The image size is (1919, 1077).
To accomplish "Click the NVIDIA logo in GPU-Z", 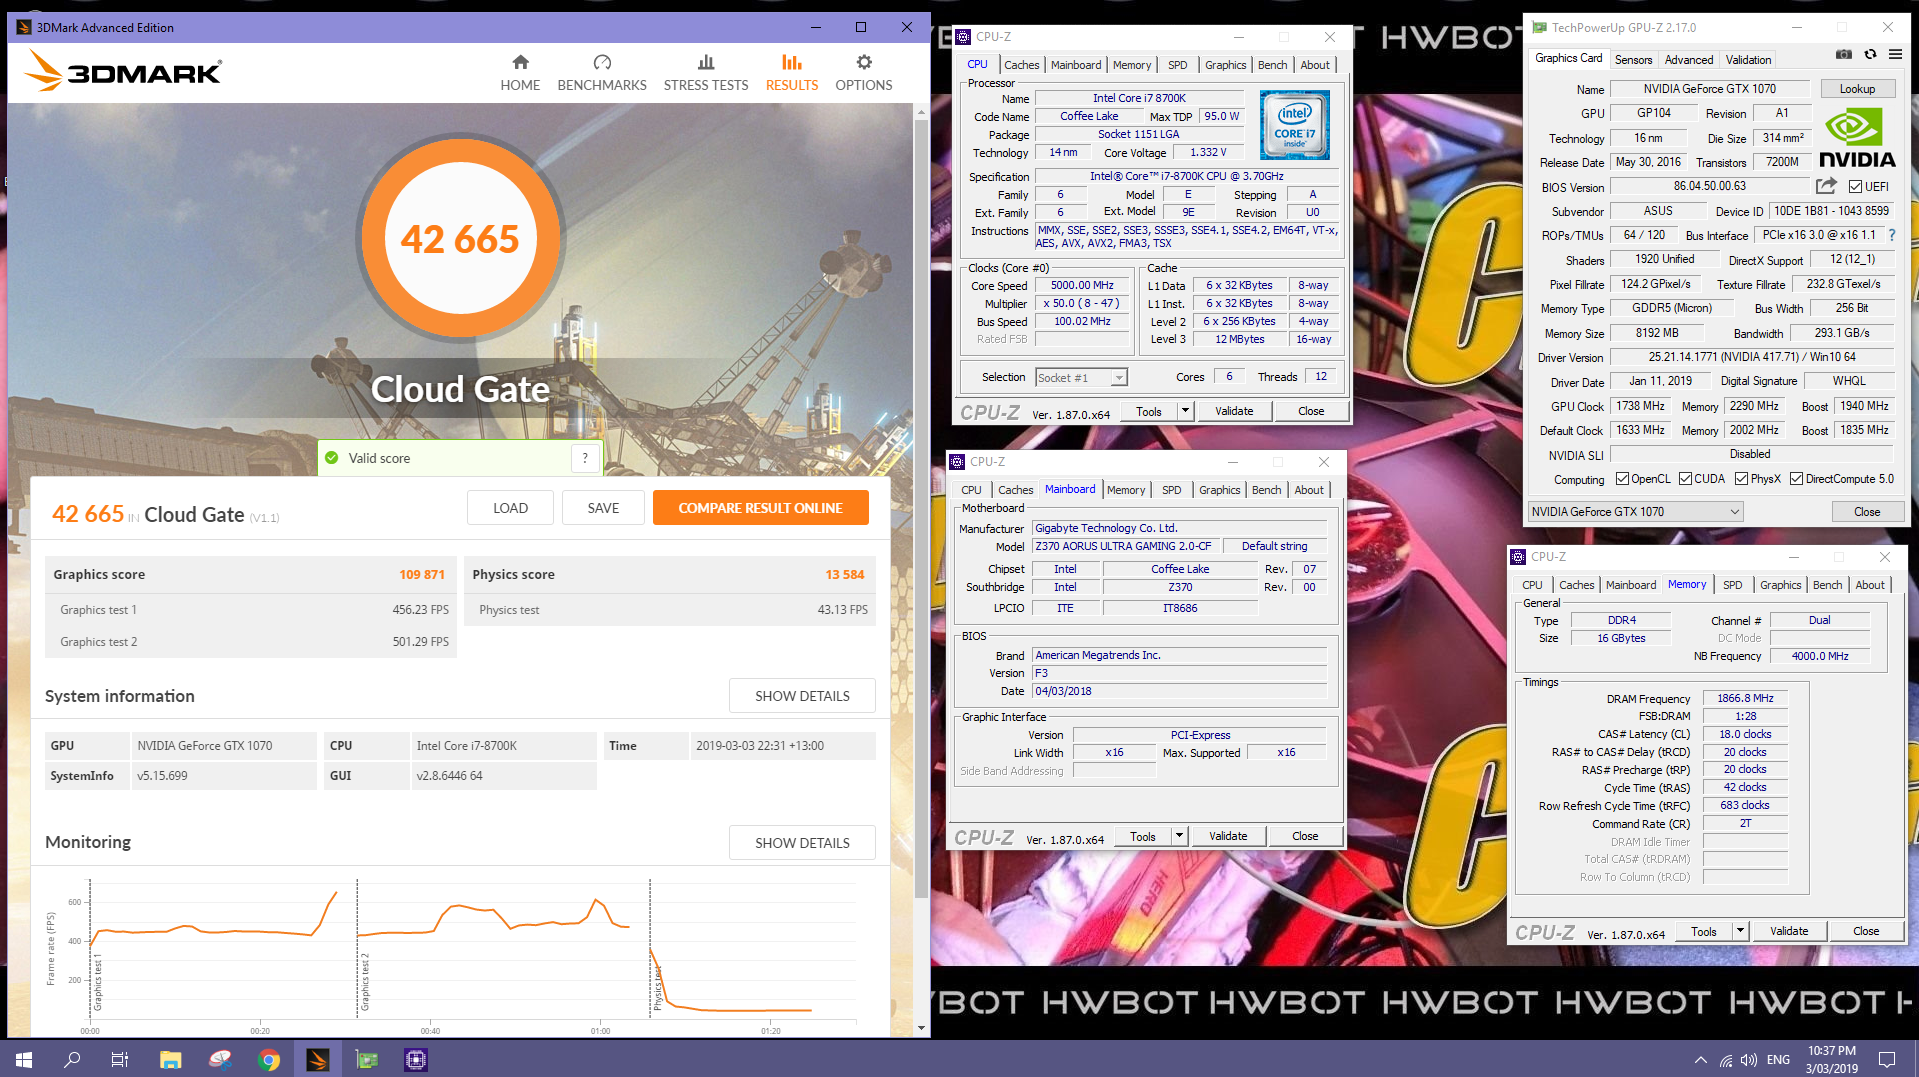I will pyautogui.click(x=1857, y=138).
